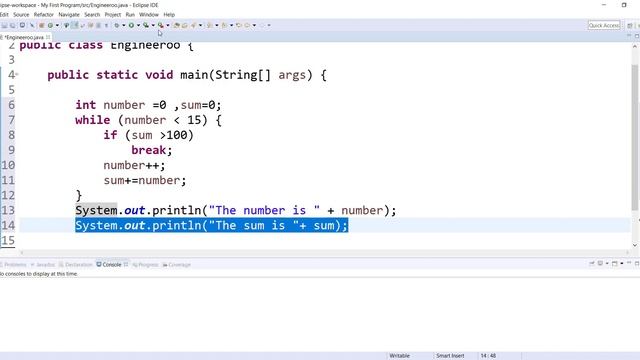
Task: Click 'while (number < 15) {' code line
Action: (148, 120)
